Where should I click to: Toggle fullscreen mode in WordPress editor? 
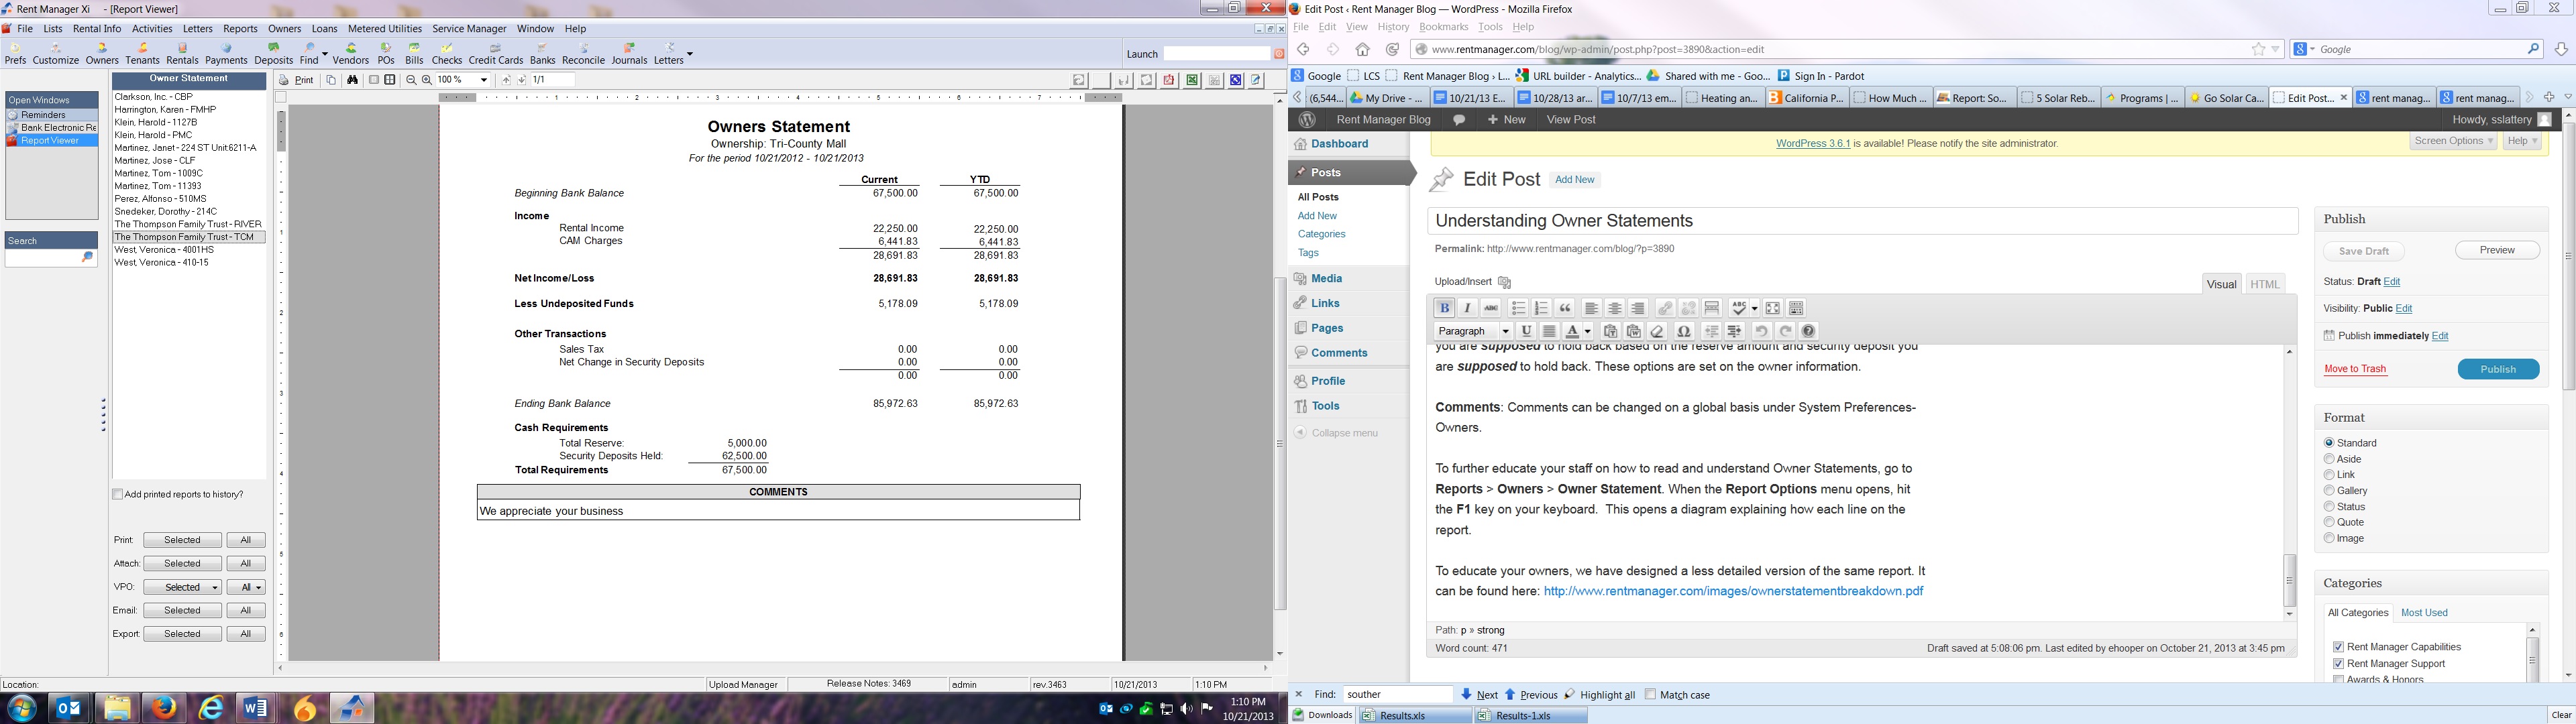(1773, 308)
